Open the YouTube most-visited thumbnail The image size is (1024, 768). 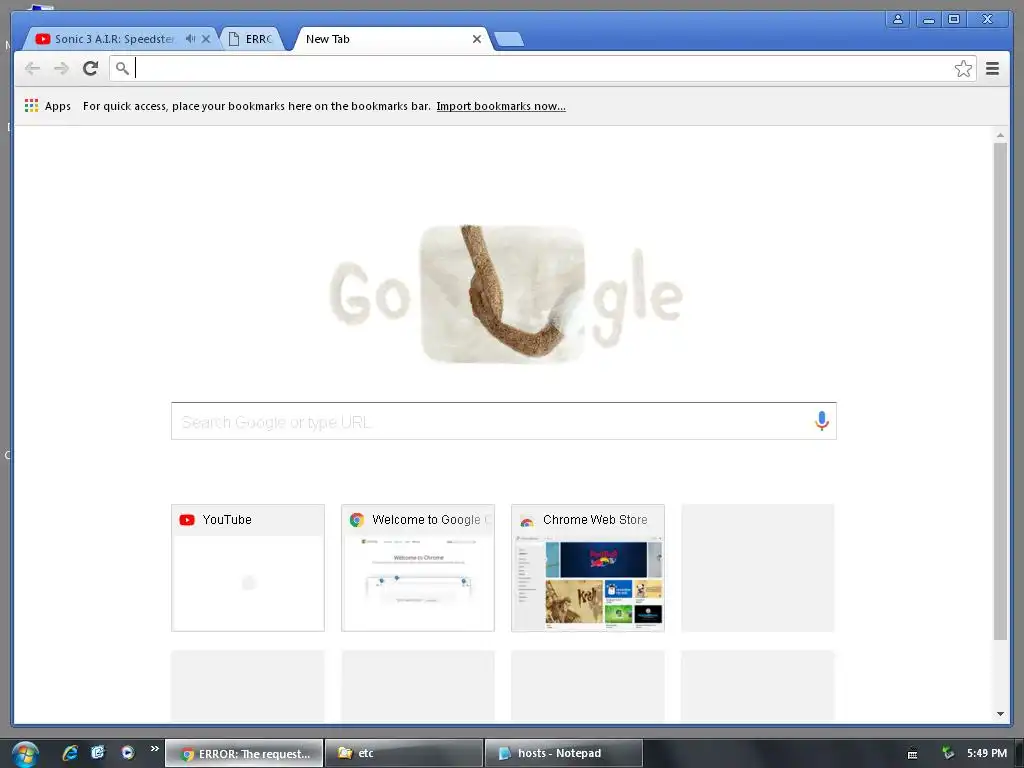point(248,568)
